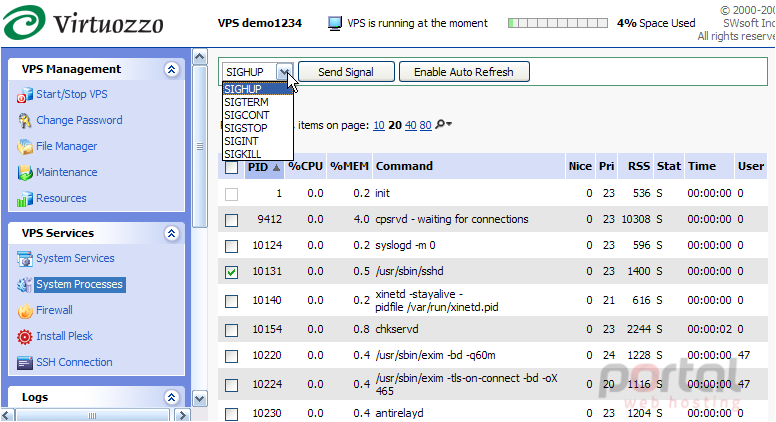776x422 pixels.
Task: Sort the table by %MEM column
Action: tap(349, 166)
